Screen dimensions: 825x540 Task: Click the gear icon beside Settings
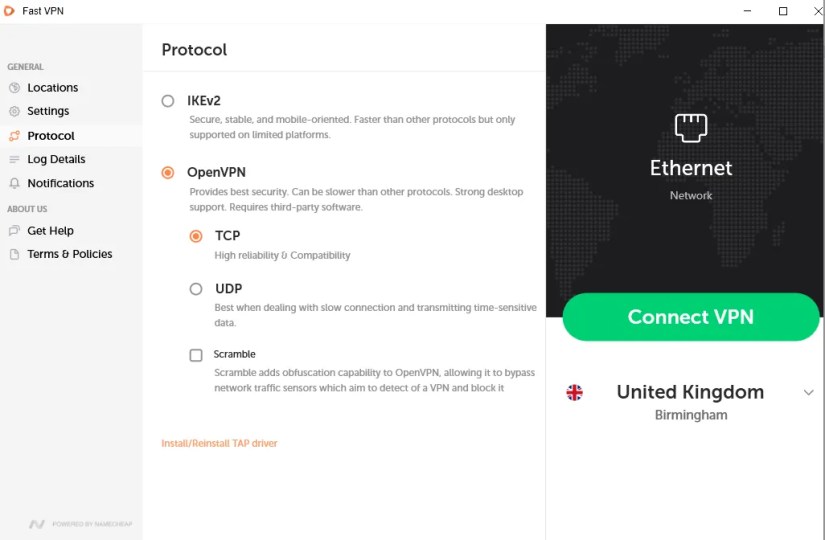pos(15,111)
